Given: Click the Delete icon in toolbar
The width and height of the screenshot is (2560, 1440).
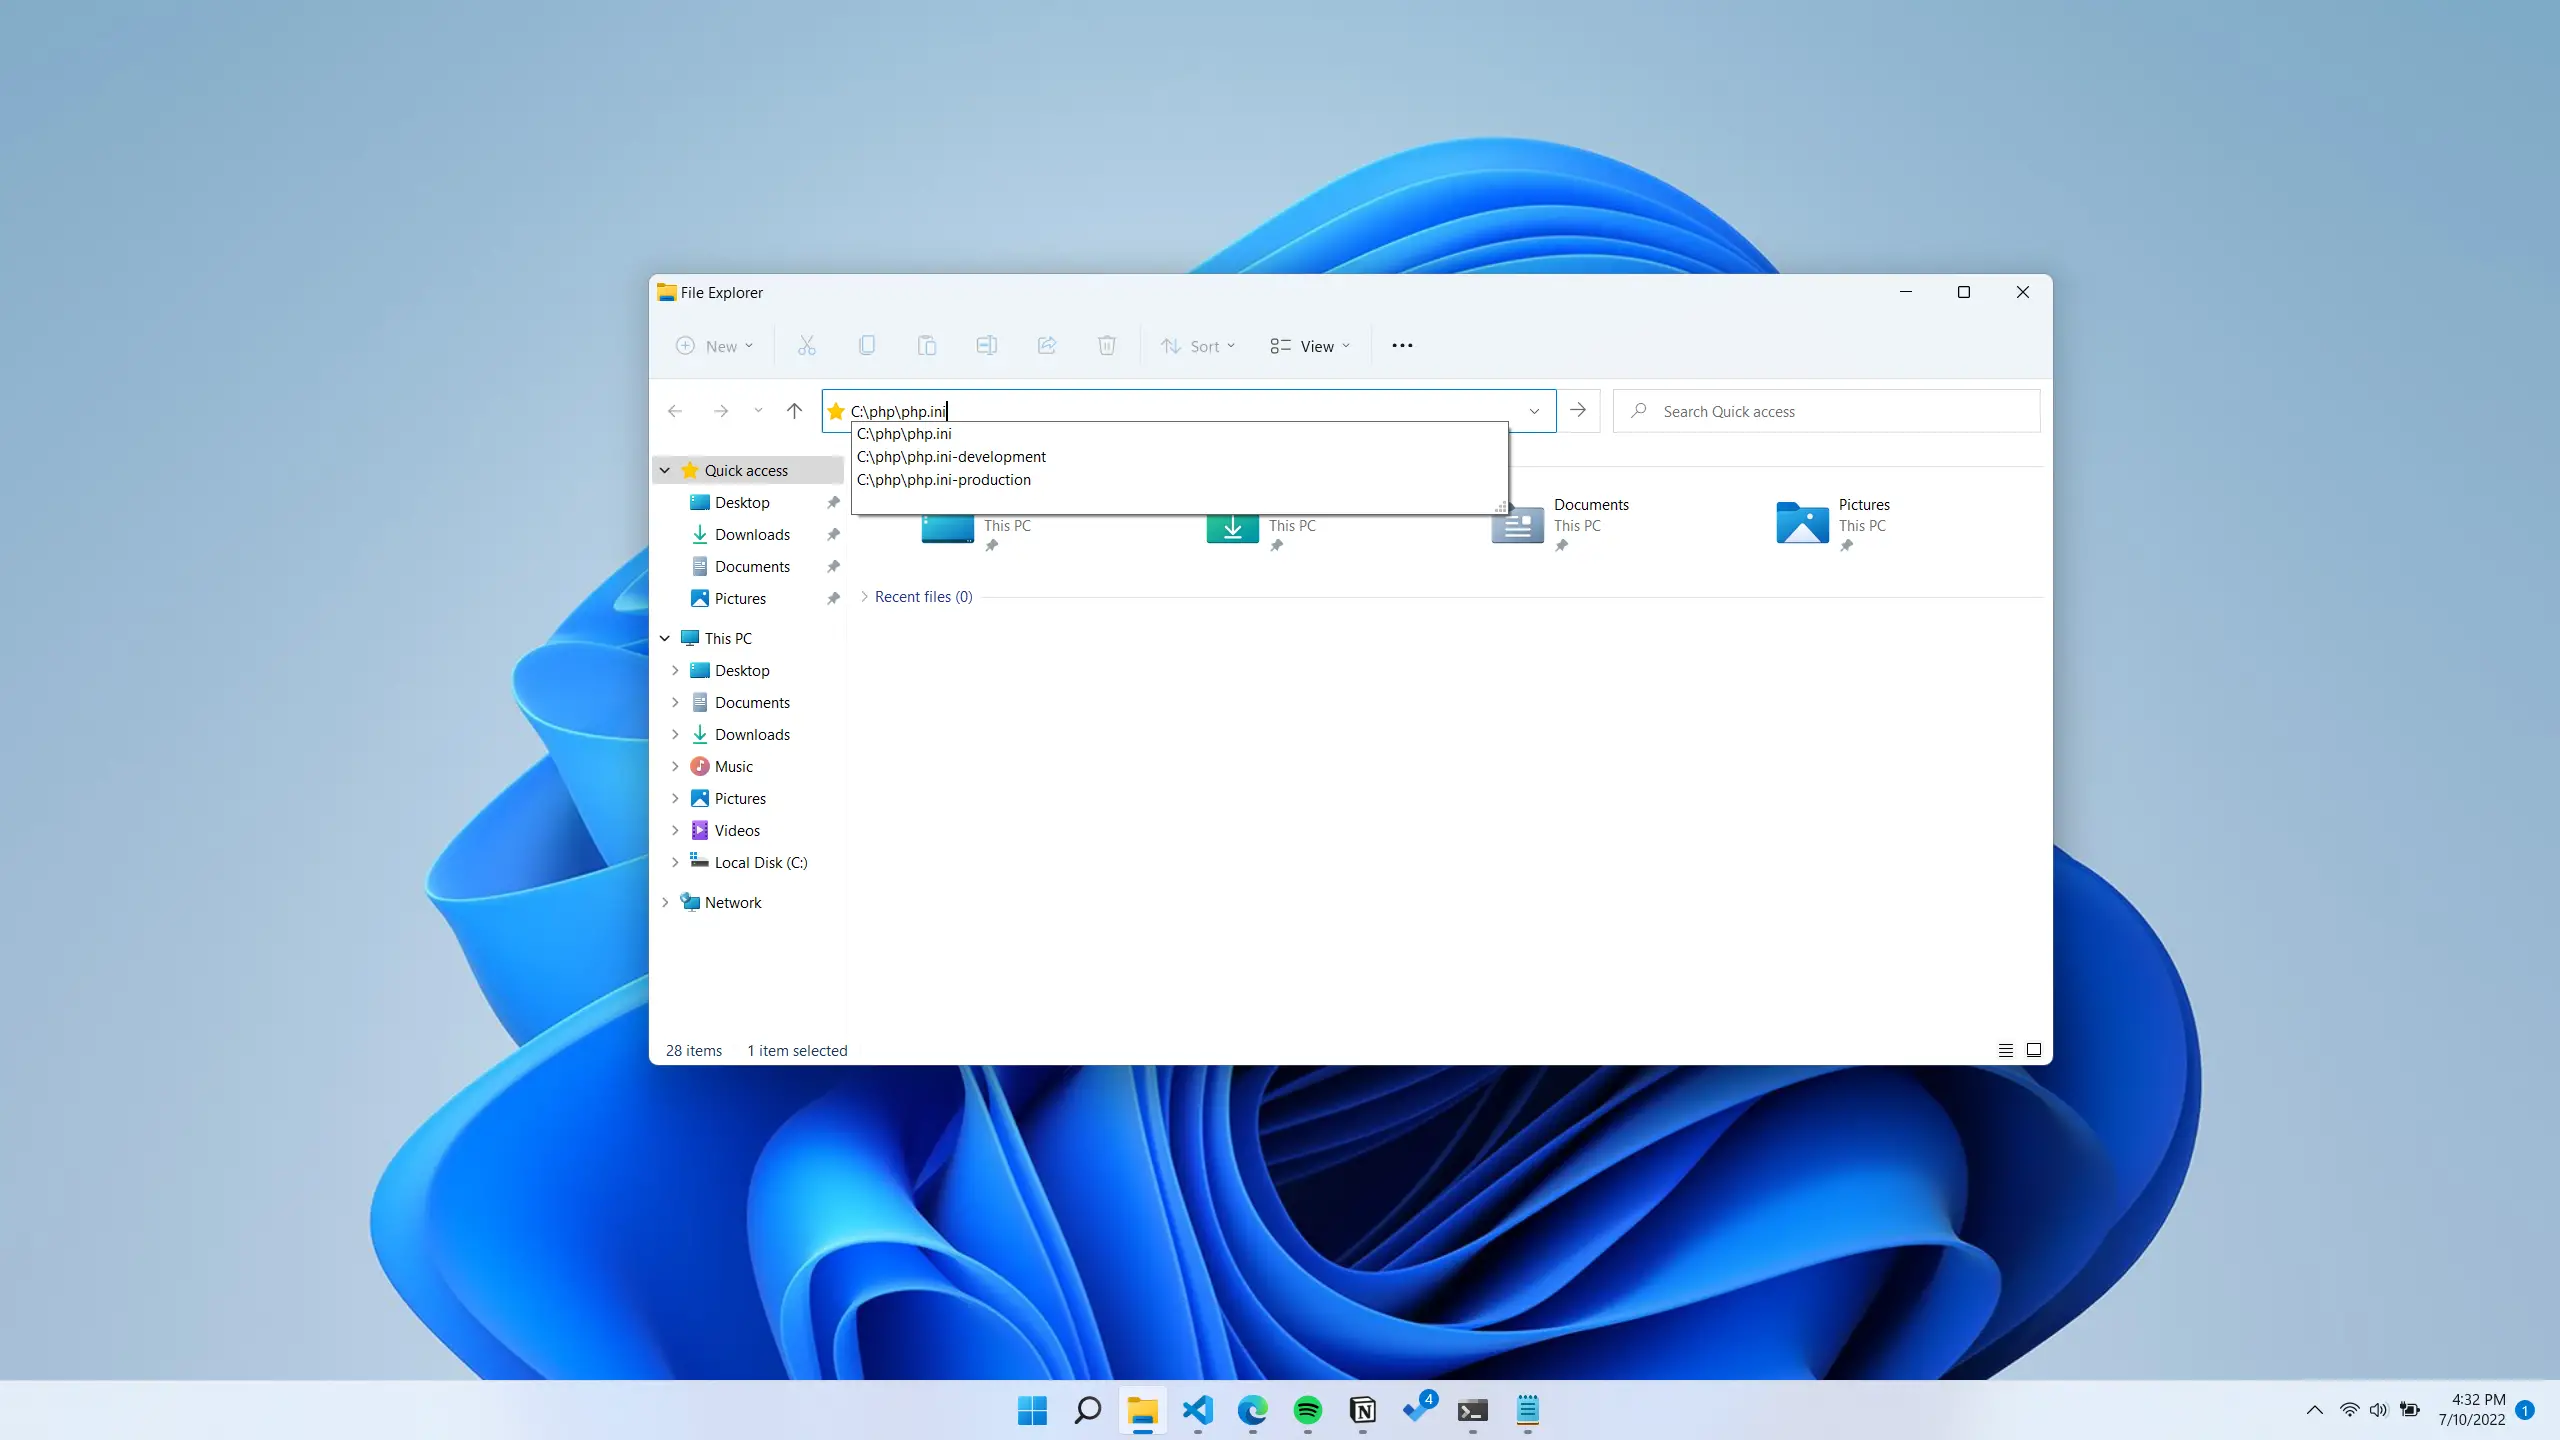Looking at the screenshot, I should pos(1108,346).
